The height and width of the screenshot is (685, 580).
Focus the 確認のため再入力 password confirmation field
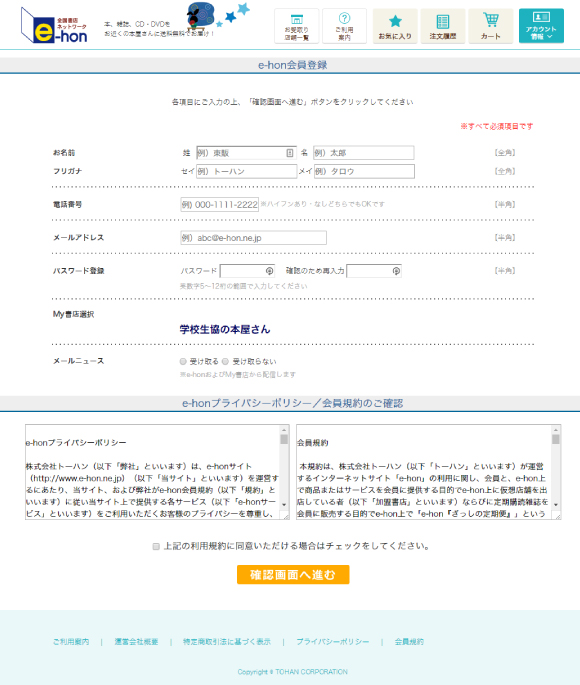click(x=374, y=271)
